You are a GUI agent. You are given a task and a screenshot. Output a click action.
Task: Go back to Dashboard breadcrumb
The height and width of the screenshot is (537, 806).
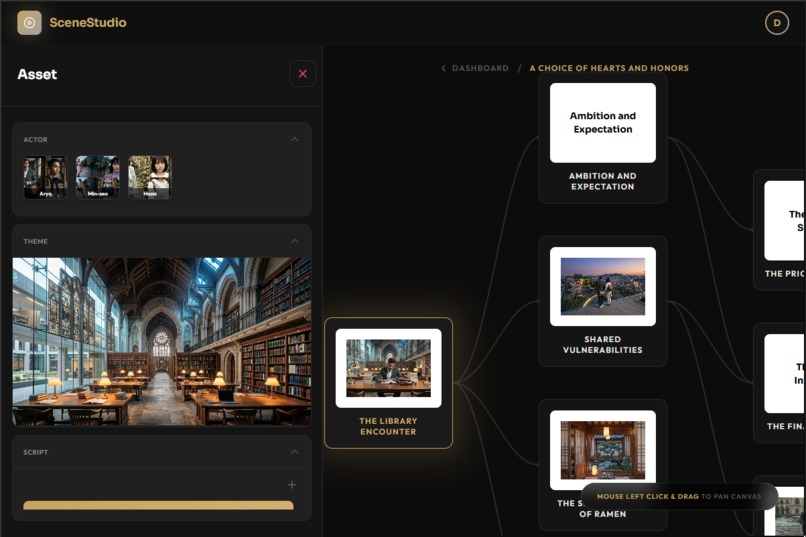pyautogui.click(x=480, y=68)
